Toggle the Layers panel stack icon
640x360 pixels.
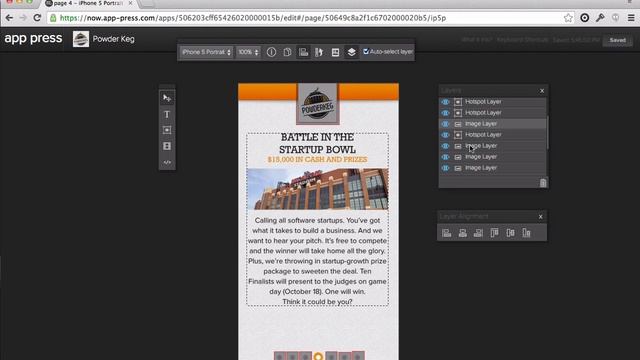pyautogui.click(x=351, y=52)
